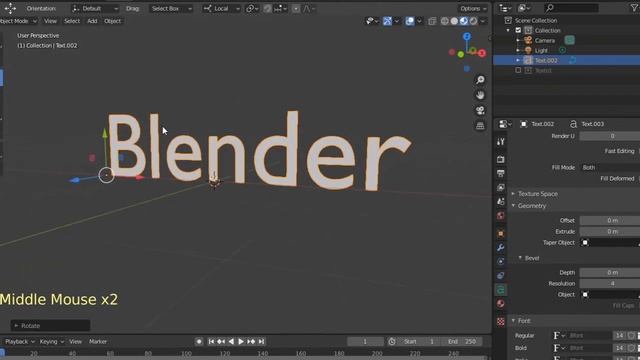Image resolution: width=640 pixels, height=360 pixels.
Task: Open the Object Mode dropdown
Action: [18, 21]
